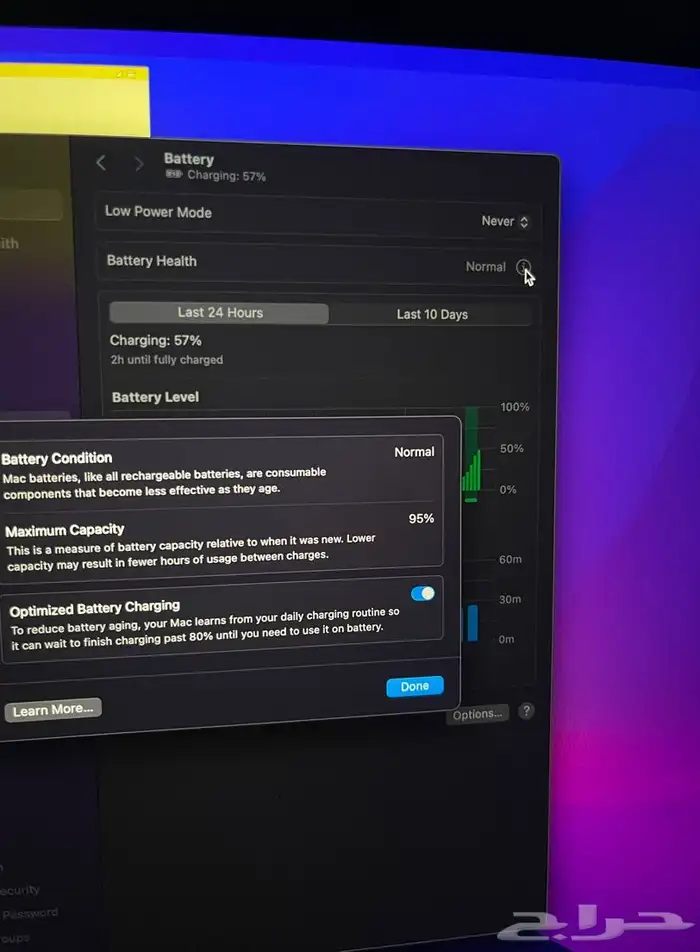Toggle Optimized Battery Charging switch
Viewport: 700px width, 952px height.
(x=423, y=593)
